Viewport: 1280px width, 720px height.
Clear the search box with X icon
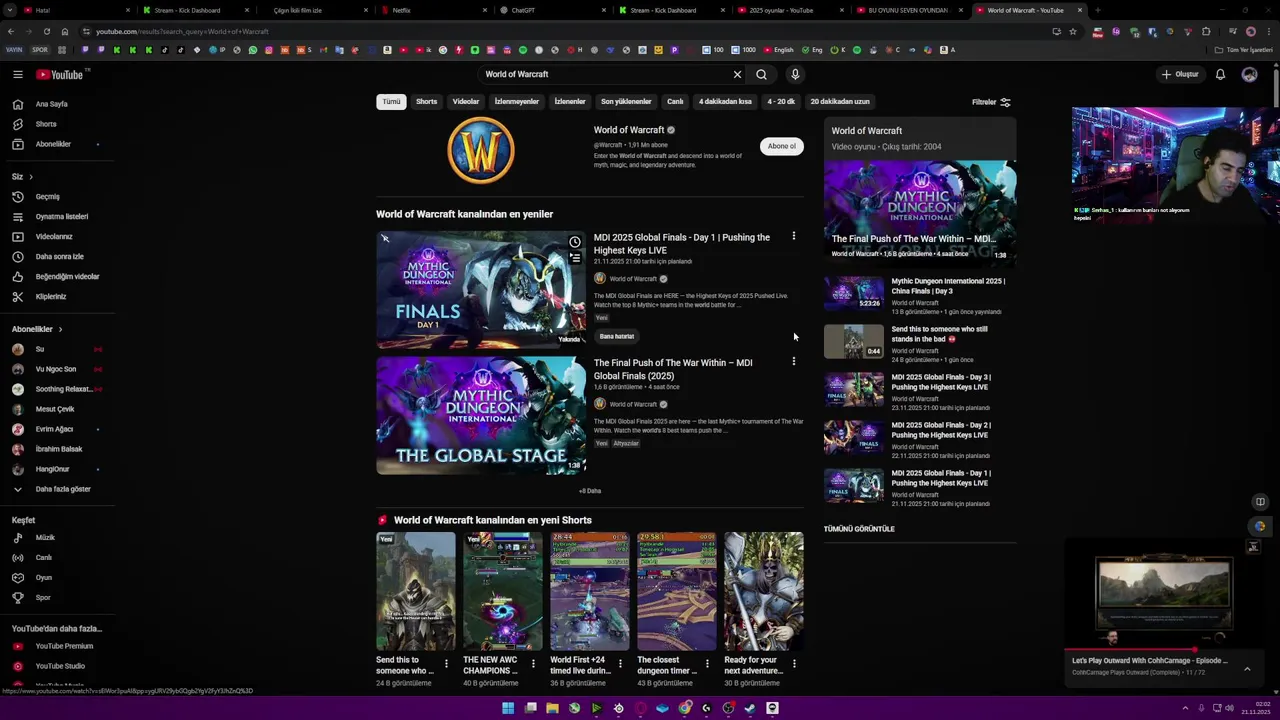point(737,74)
